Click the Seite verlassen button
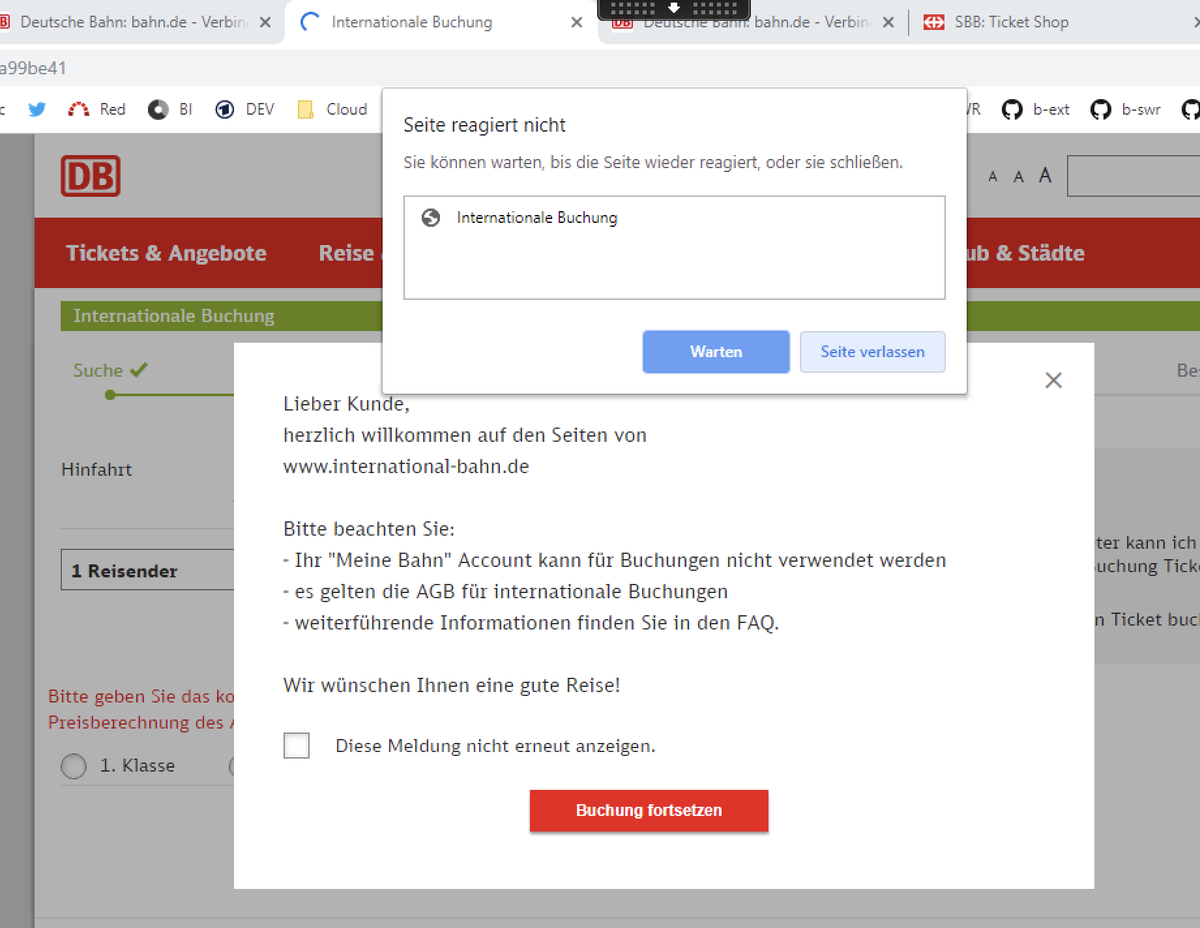Screen dimensions: 1200x928 point(872,352)
